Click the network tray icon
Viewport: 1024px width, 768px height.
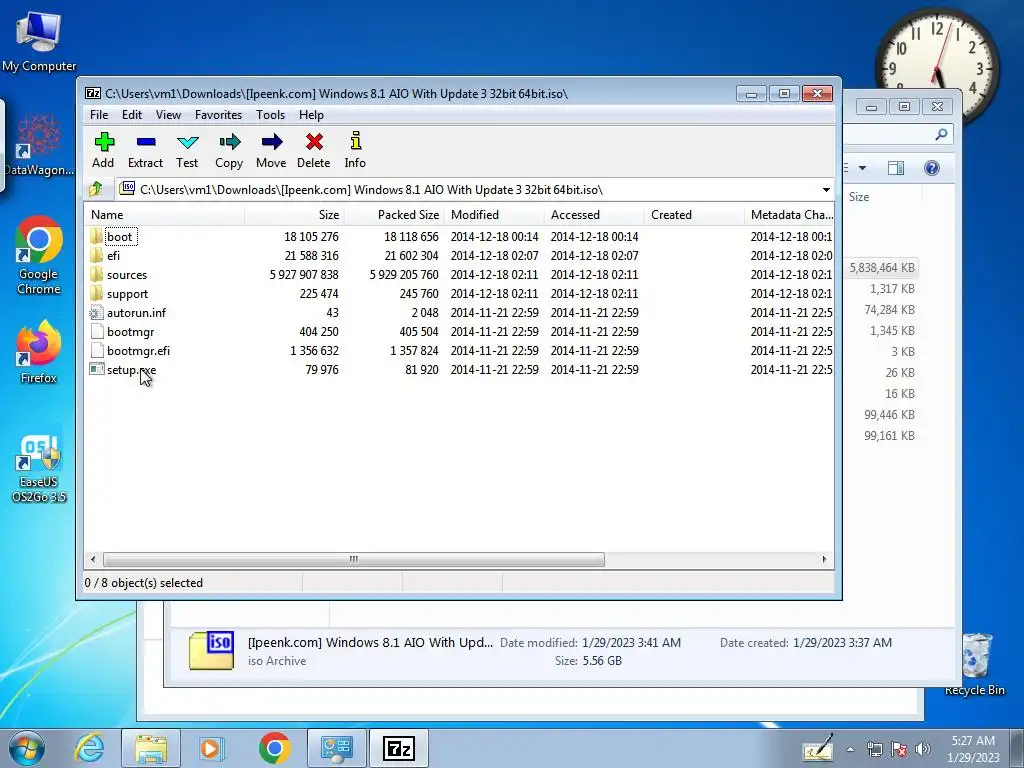point(874,749)
